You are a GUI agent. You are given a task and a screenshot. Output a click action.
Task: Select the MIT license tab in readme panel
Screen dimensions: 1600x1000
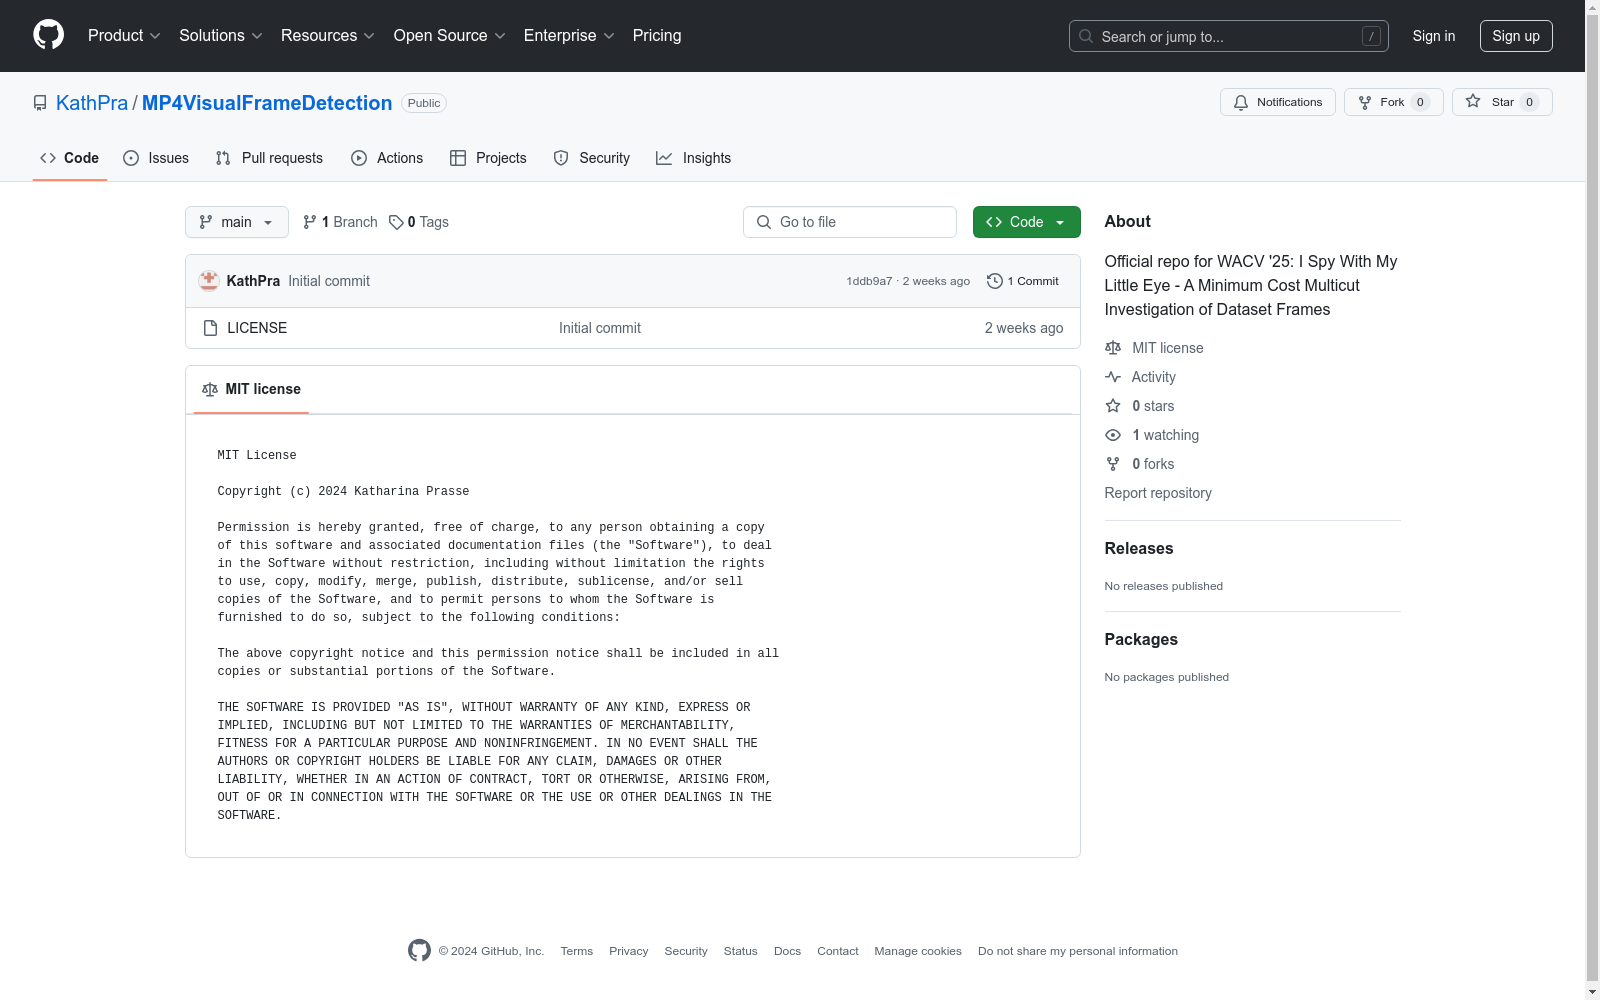pyautogui.click(x=251, y=389)
